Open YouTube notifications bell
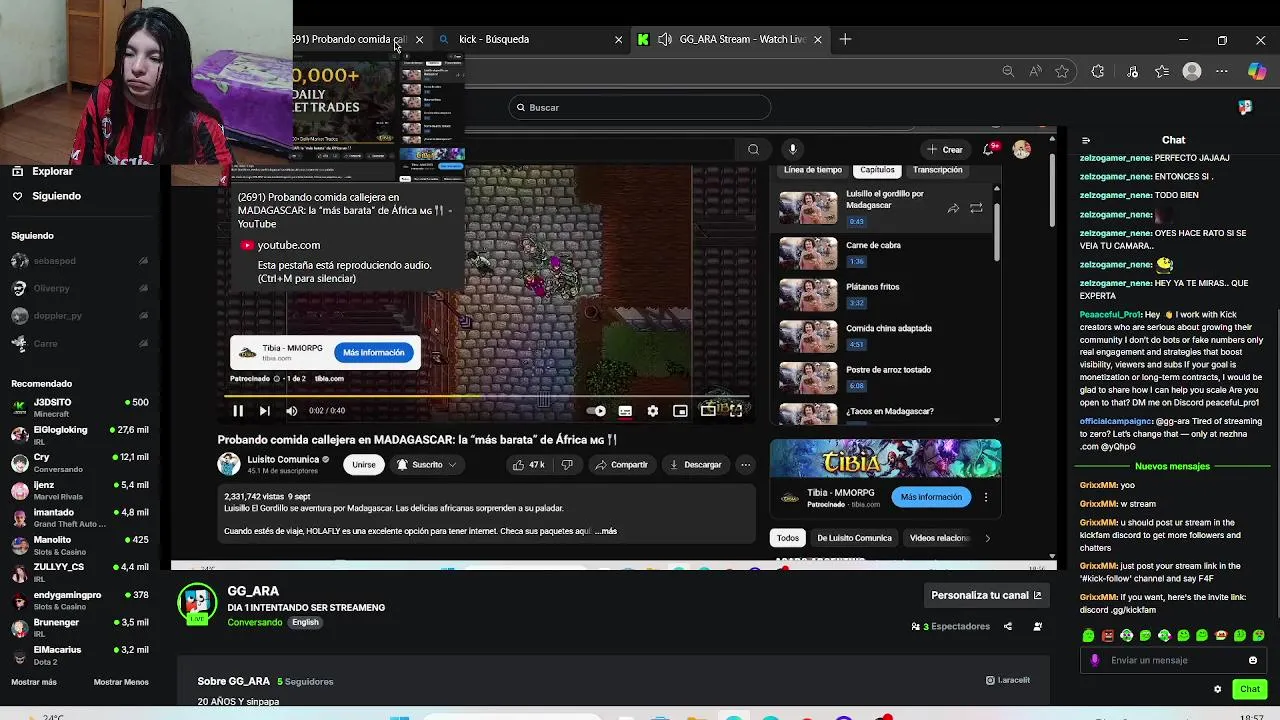 pyautogui.click(x=988, y=150)
